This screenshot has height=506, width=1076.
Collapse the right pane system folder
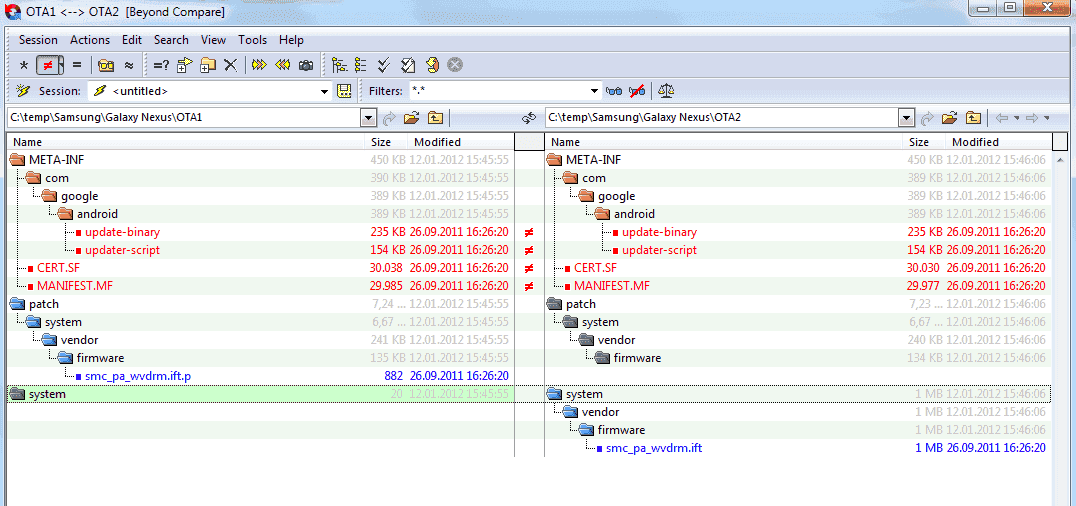coord(555,394)
